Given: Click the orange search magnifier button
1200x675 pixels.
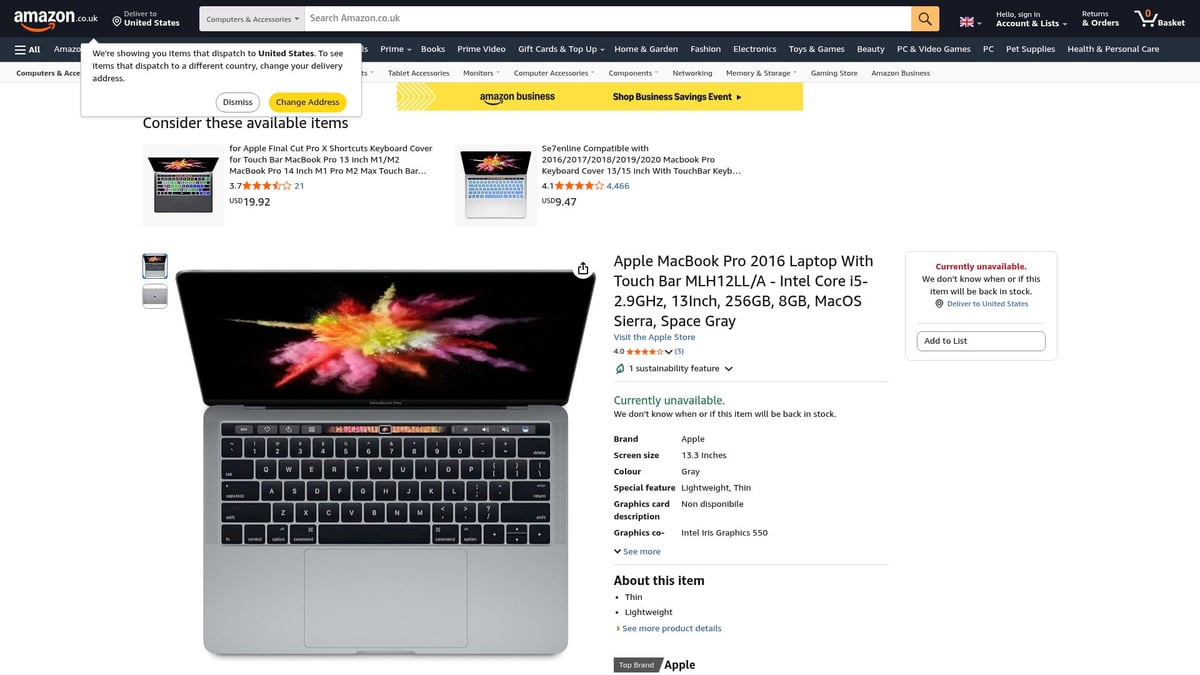Looking at the screenshot, I should pos(925,18).
